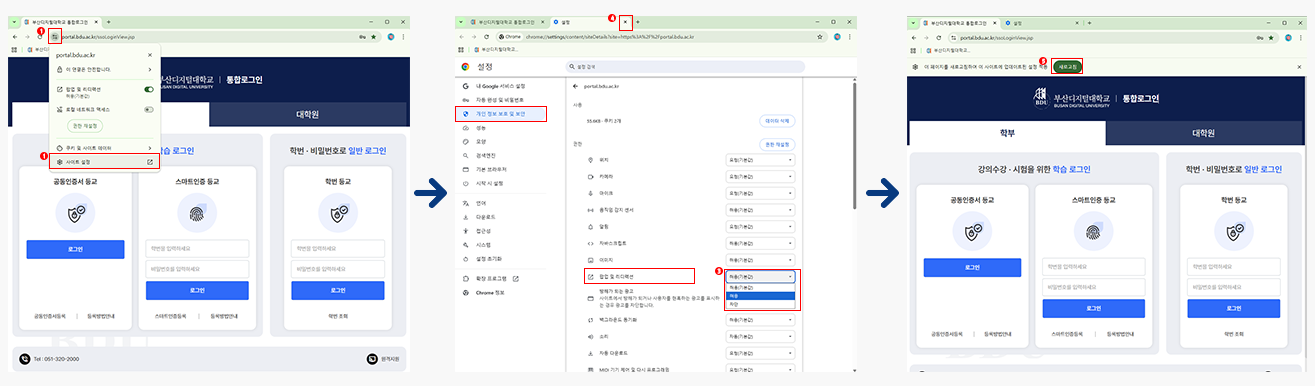1315x386 pixels.
Task: Choose 차단 option in the open popup dropdown
Action: (x=761, y=304)
